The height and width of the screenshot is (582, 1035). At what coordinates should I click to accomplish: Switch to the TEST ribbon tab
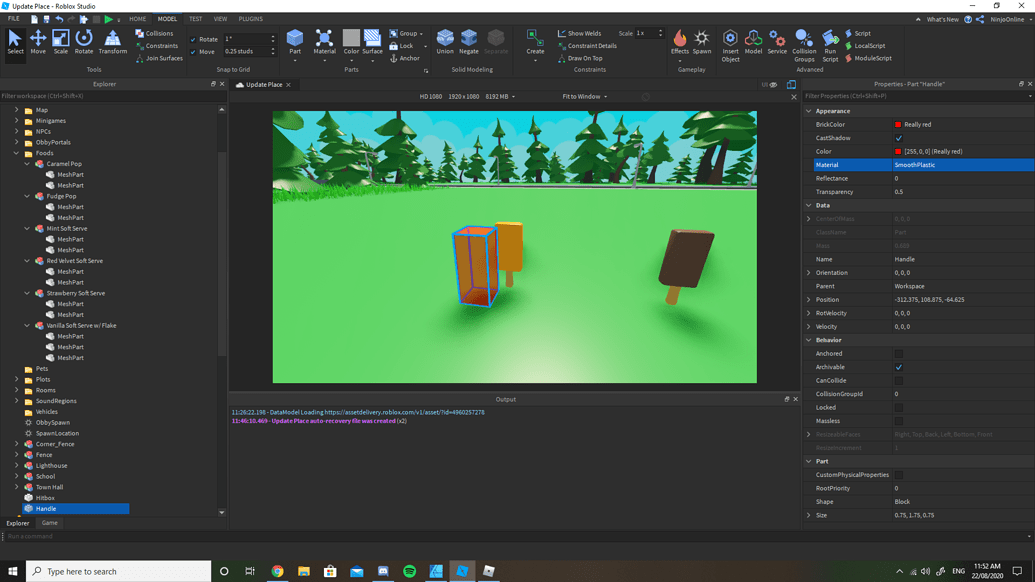pos(195,19)
